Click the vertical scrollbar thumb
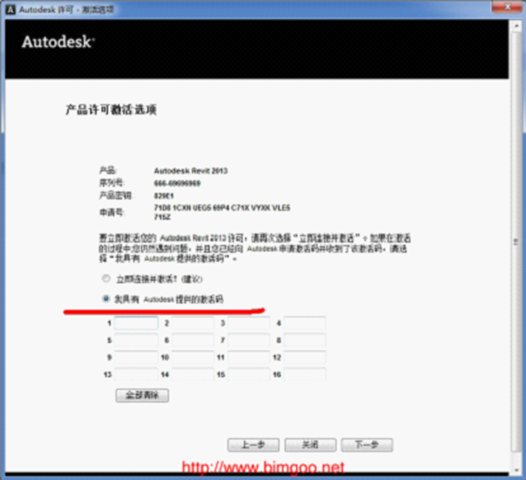Screen dimensions: 526x480 (x=516, y=242)
